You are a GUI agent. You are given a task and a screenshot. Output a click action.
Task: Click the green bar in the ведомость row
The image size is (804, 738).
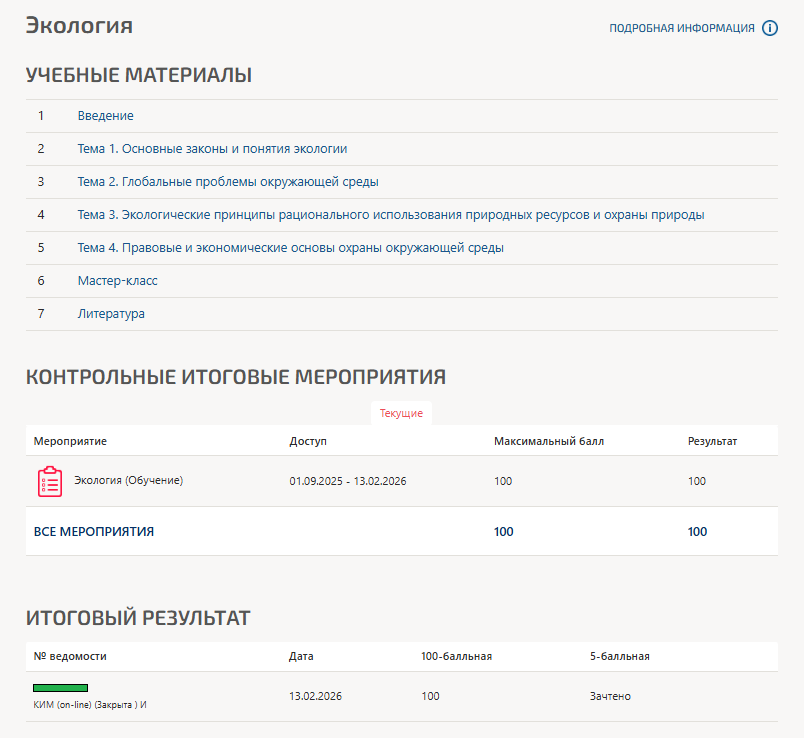[x=60, y=688]
